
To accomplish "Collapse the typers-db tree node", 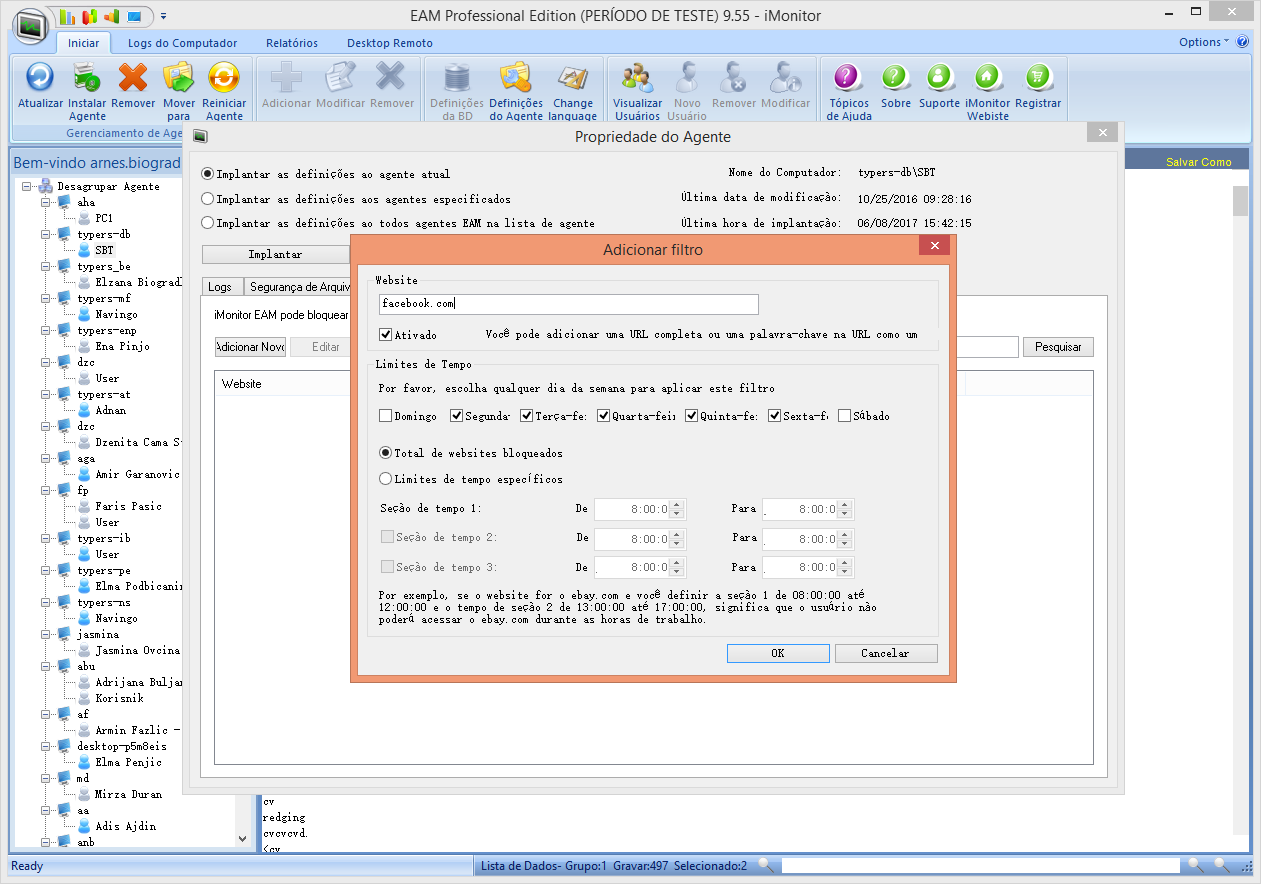I will pos(45,234).
